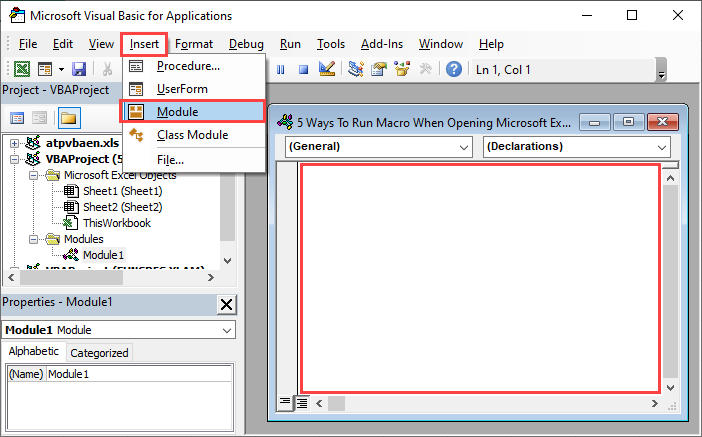The height and width of the screenshot is (437, 702).
Task: Open the Add-Ins menu
Action: pos(382,44)
